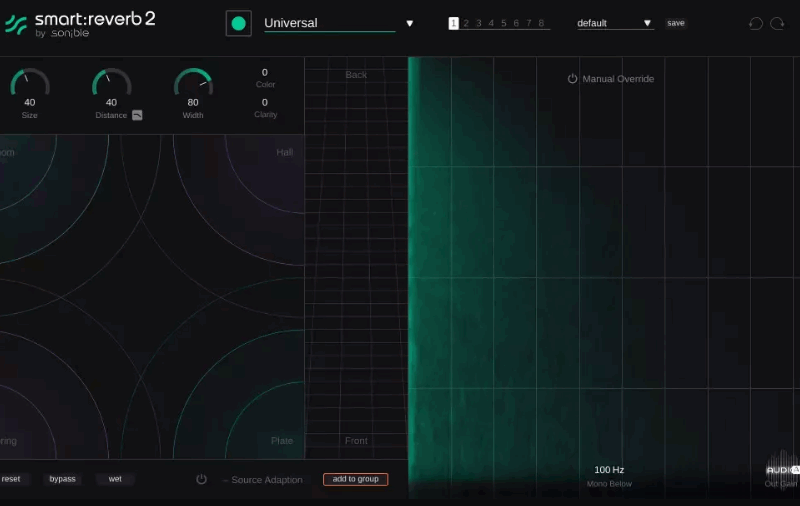The height and width of the screenshot is (506, 800).
Task: Click the Back label on grid
Action: (x=356, y=75)
